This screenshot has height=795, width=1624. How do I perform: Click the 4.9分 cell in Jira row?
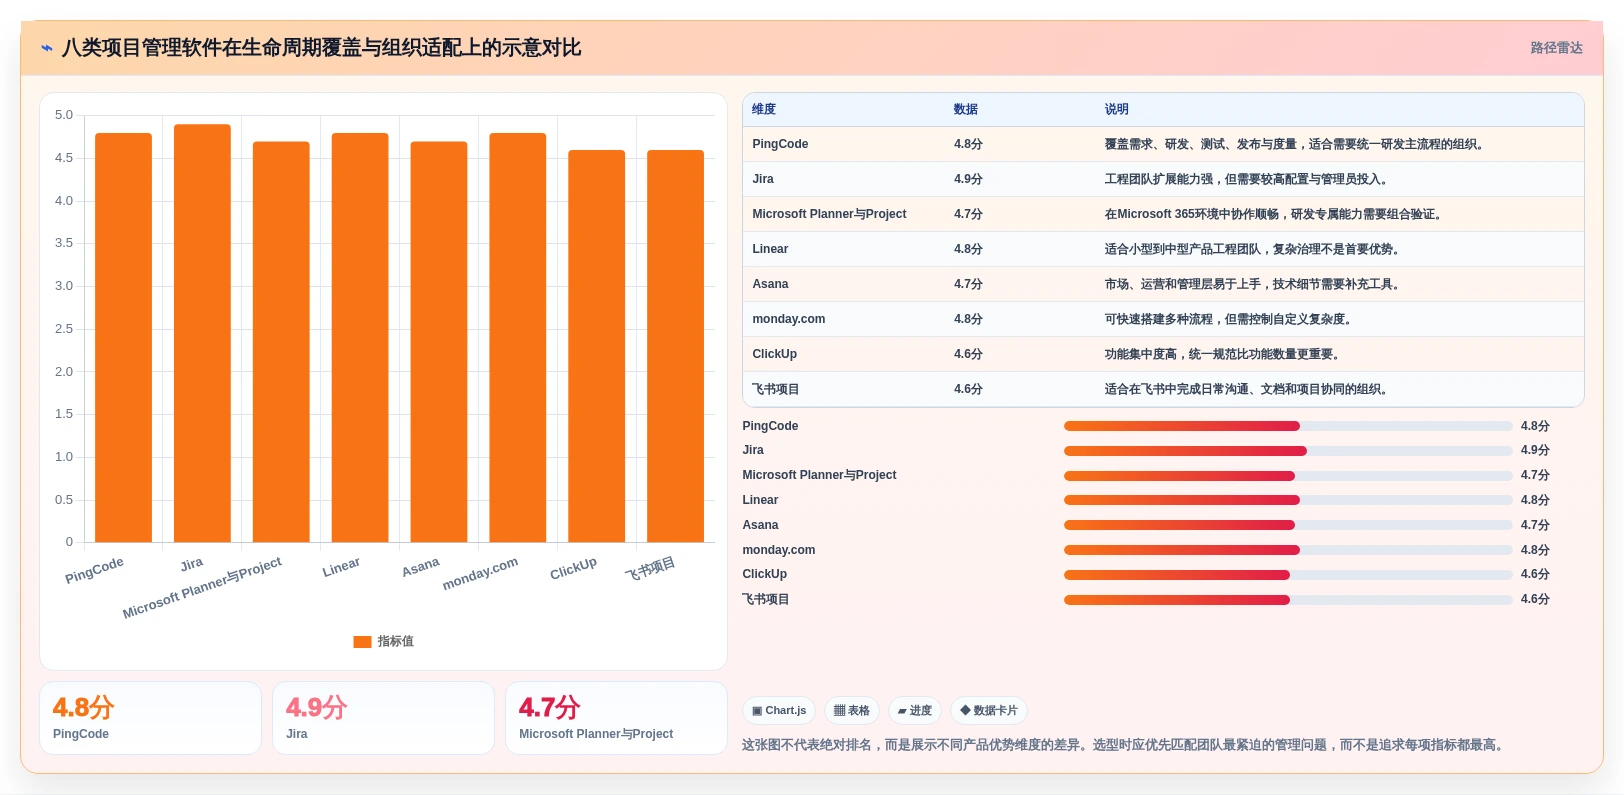pos(968,179)
